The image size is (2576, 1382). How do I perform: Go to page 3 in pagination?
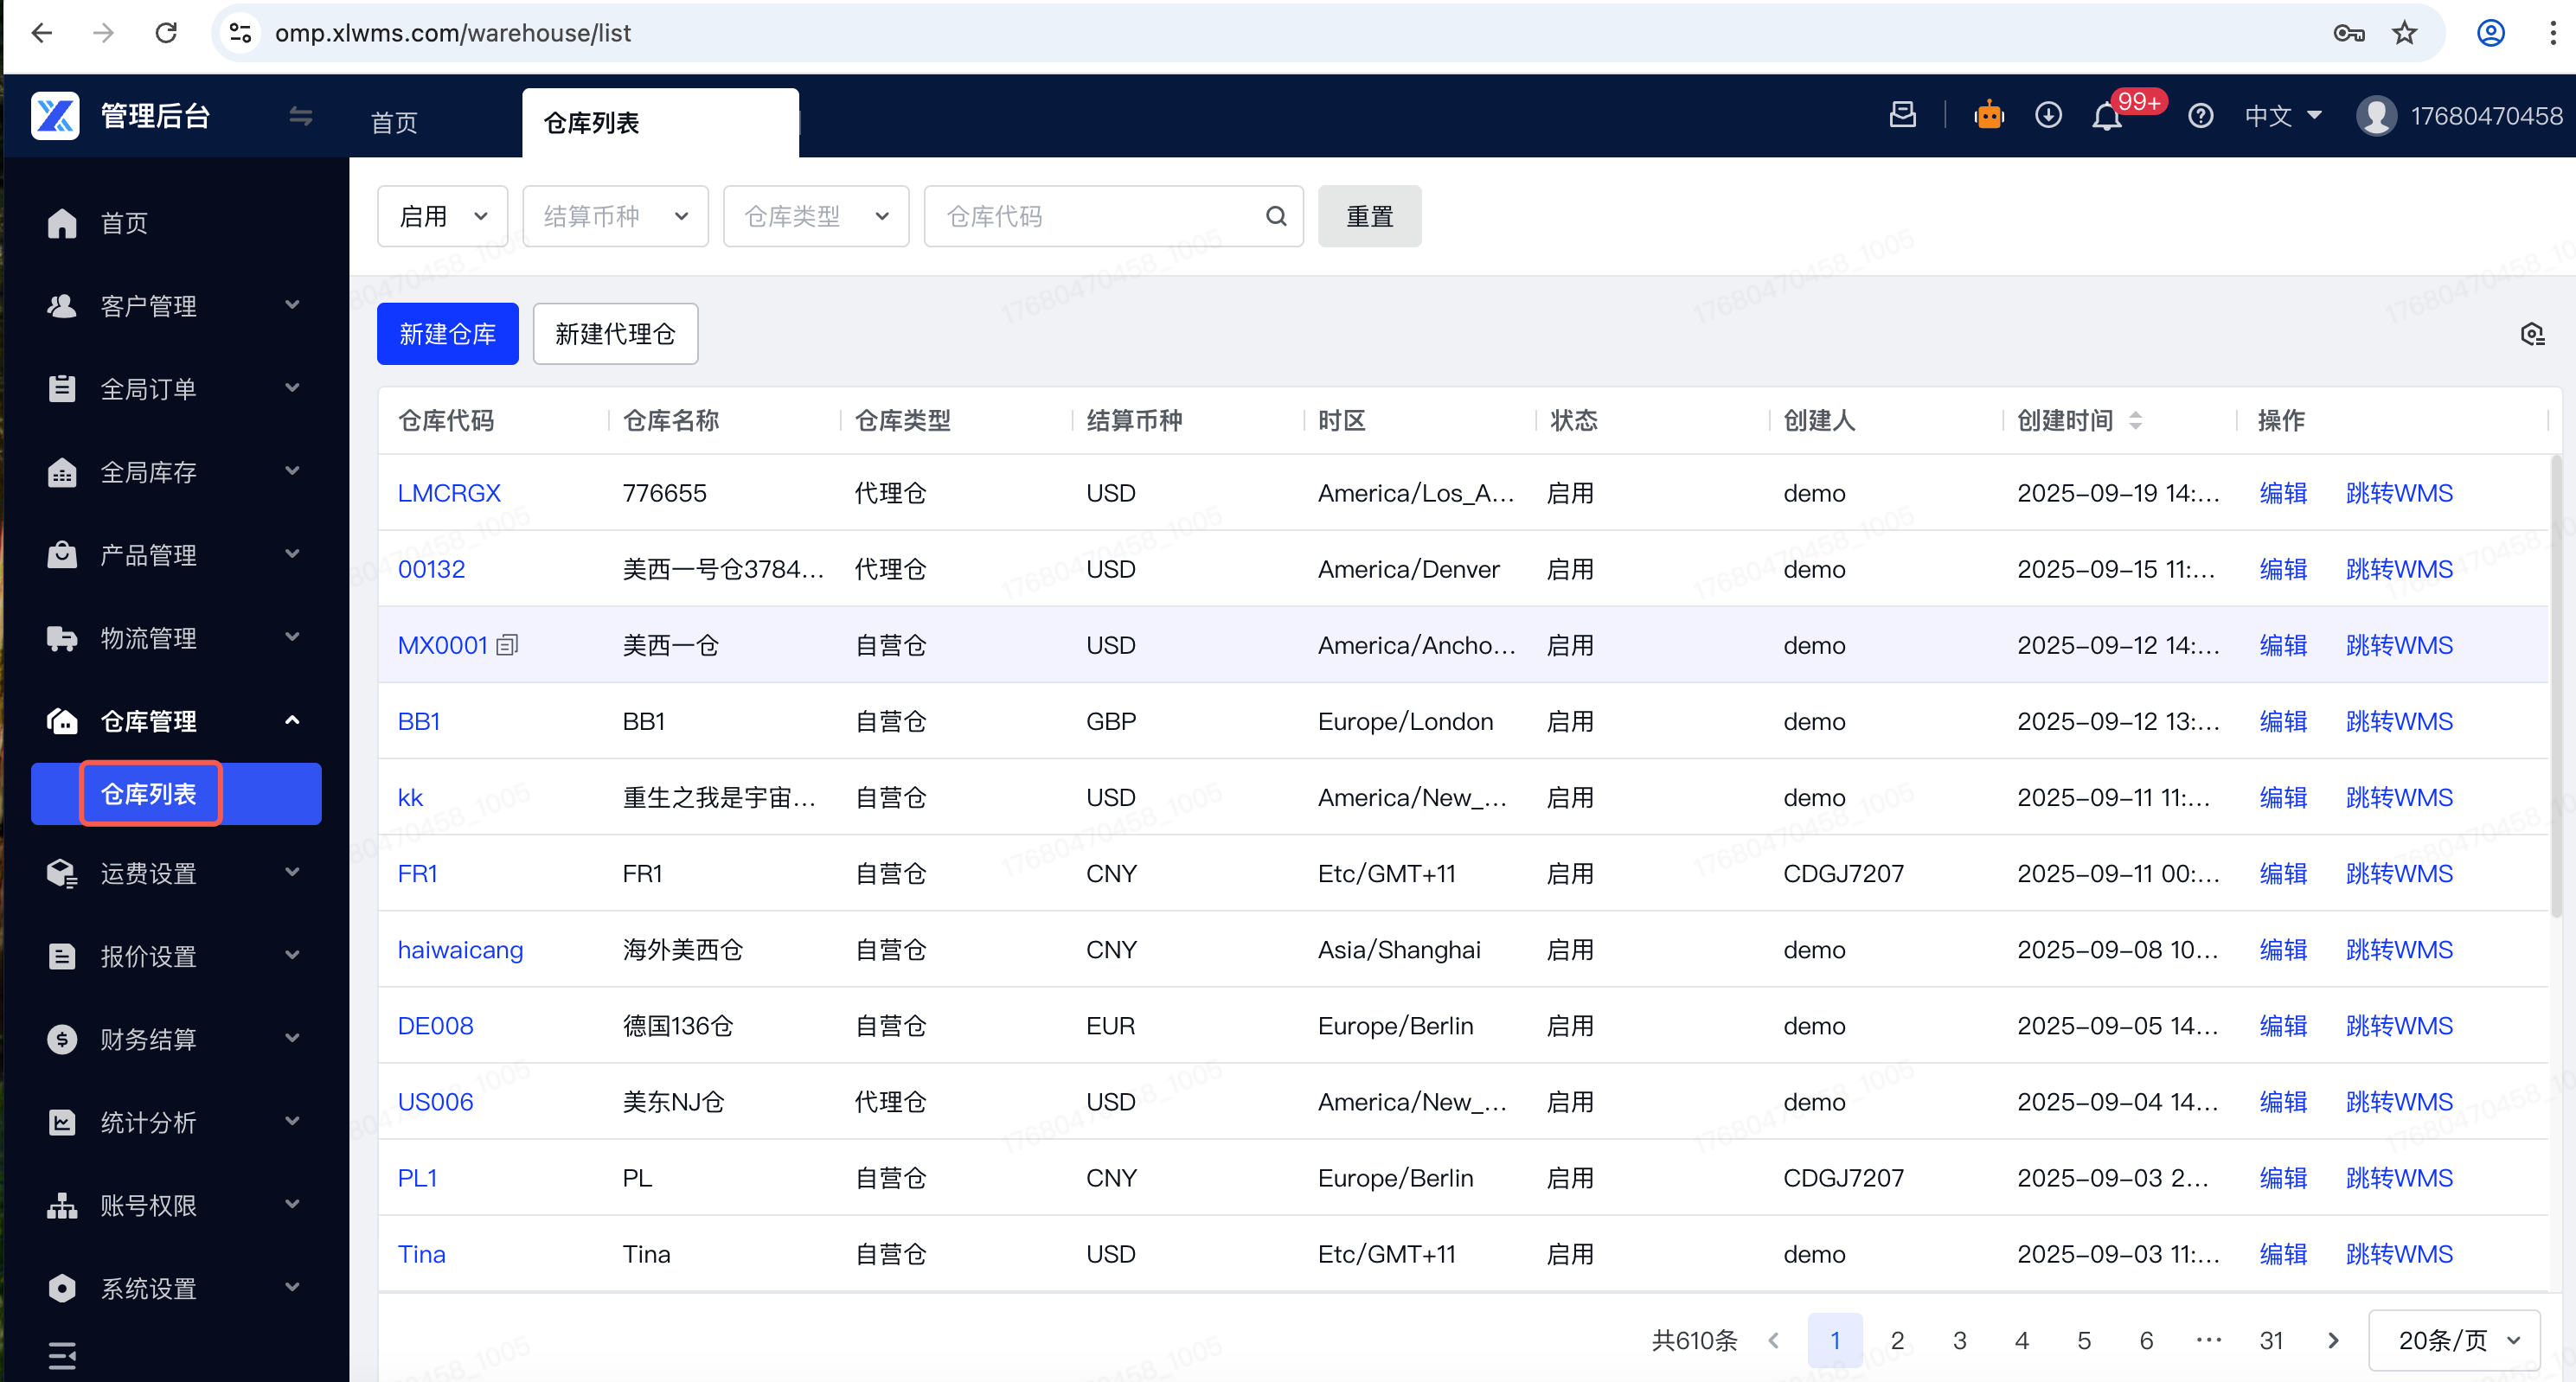tap(1959, 1340)
